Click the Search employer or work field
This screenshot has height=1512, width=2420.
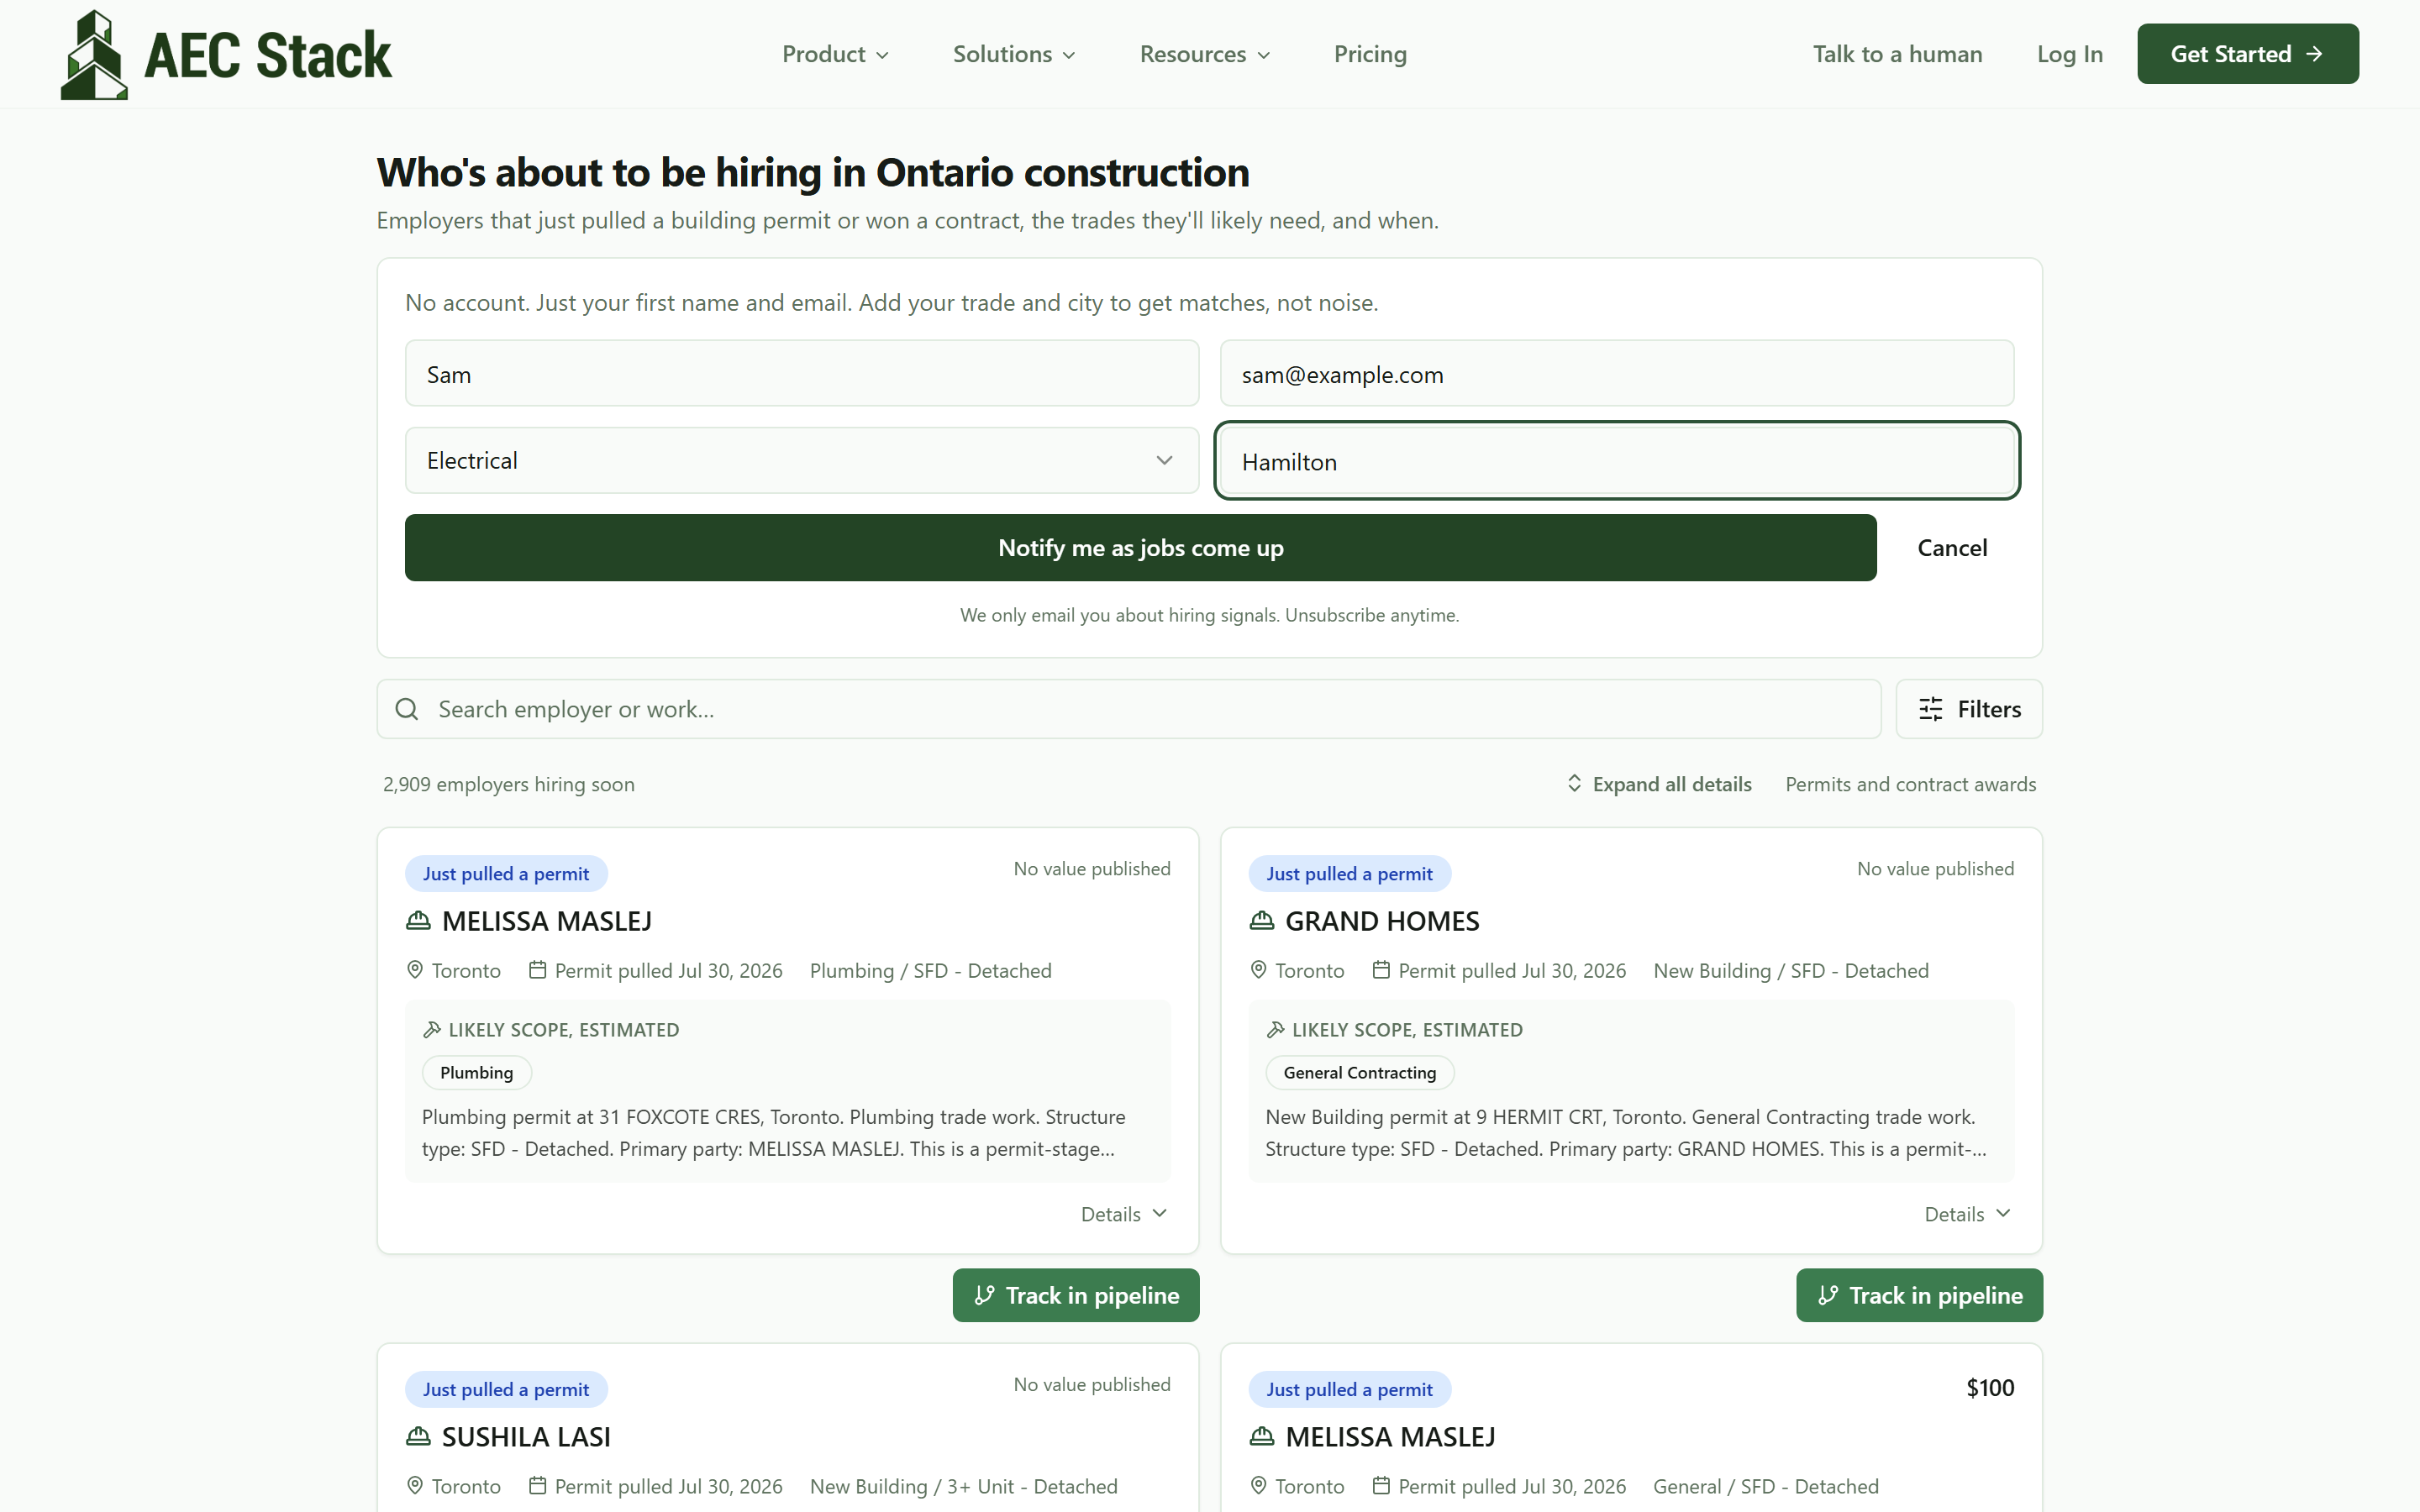[1129, 709]
